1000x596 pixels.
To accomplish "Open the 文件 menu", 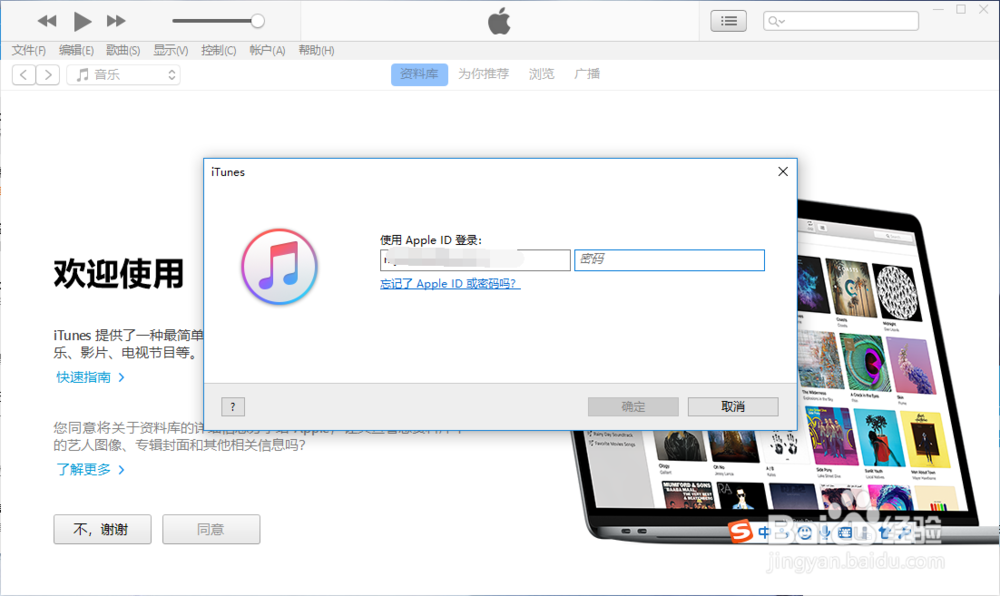I will click(x=28, y=50).
